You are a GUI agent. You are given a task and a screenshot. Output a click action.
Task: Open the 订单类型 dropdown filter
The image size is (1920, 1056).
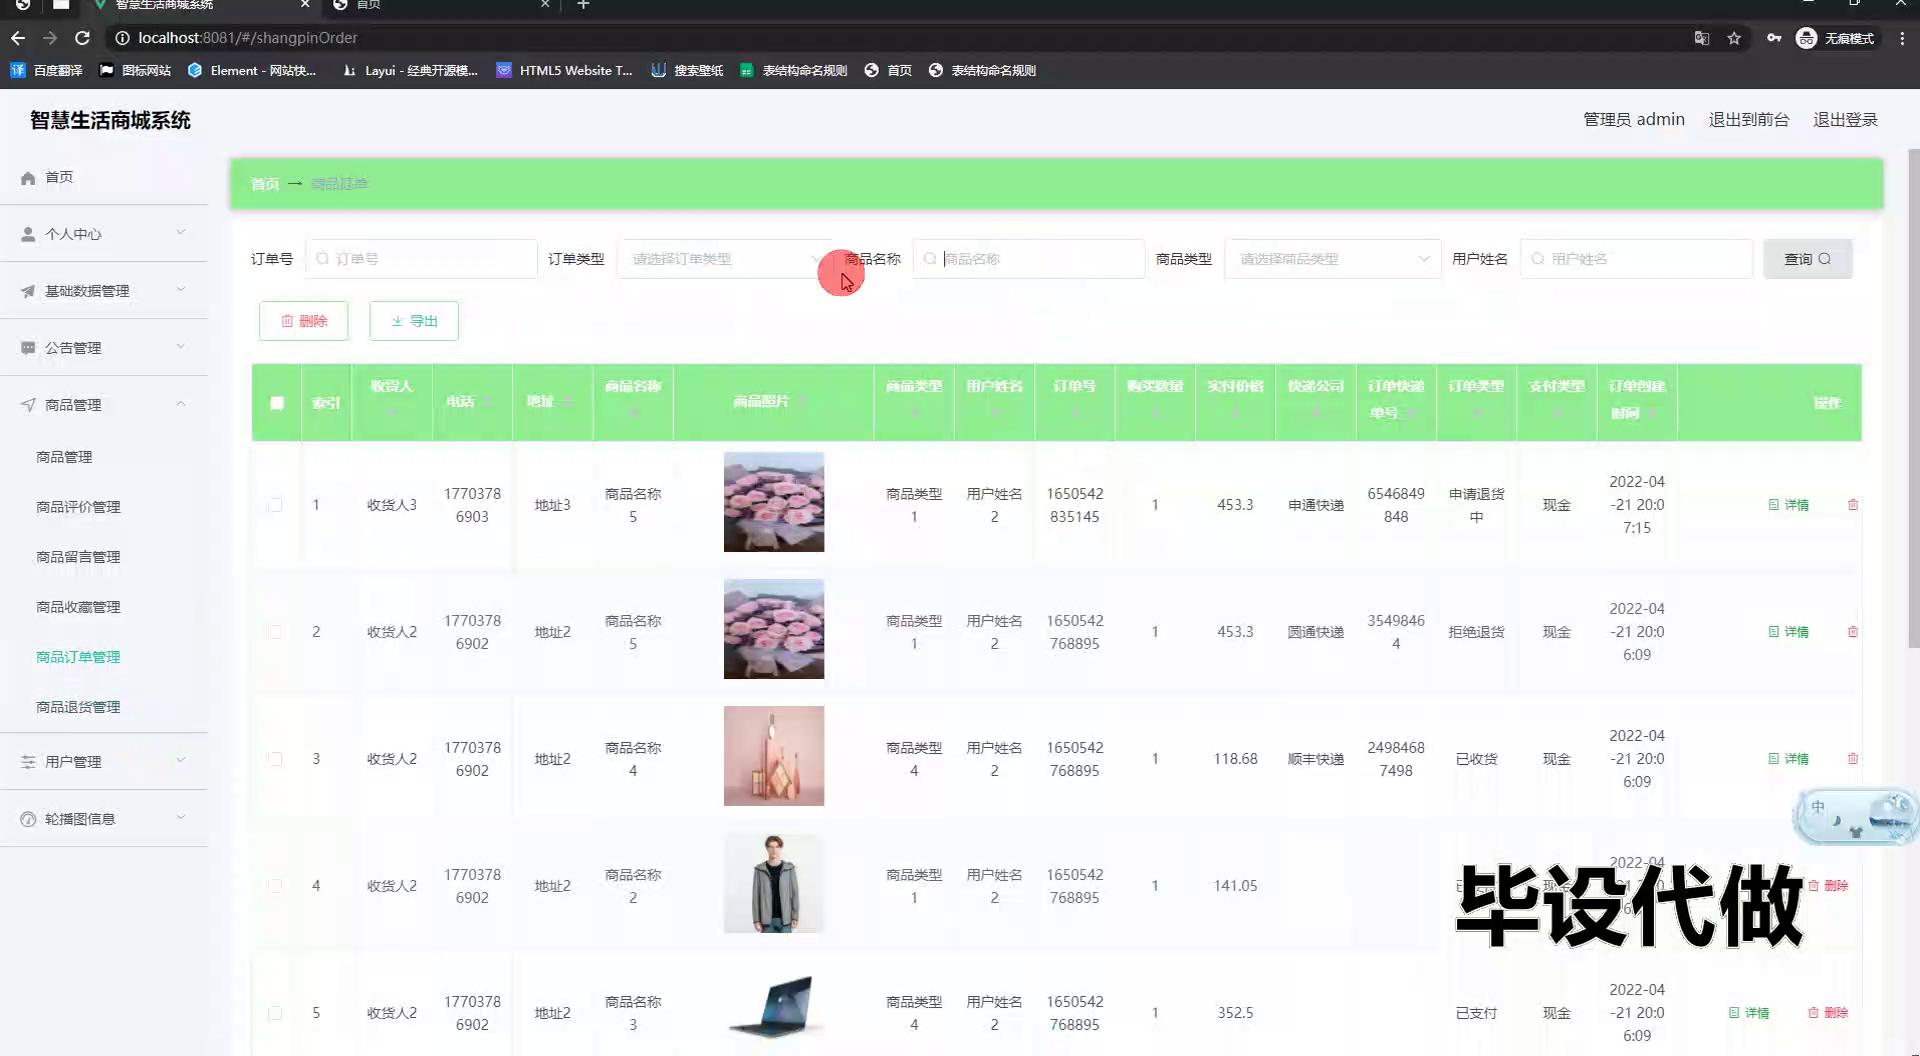click(x=725, y=259)
